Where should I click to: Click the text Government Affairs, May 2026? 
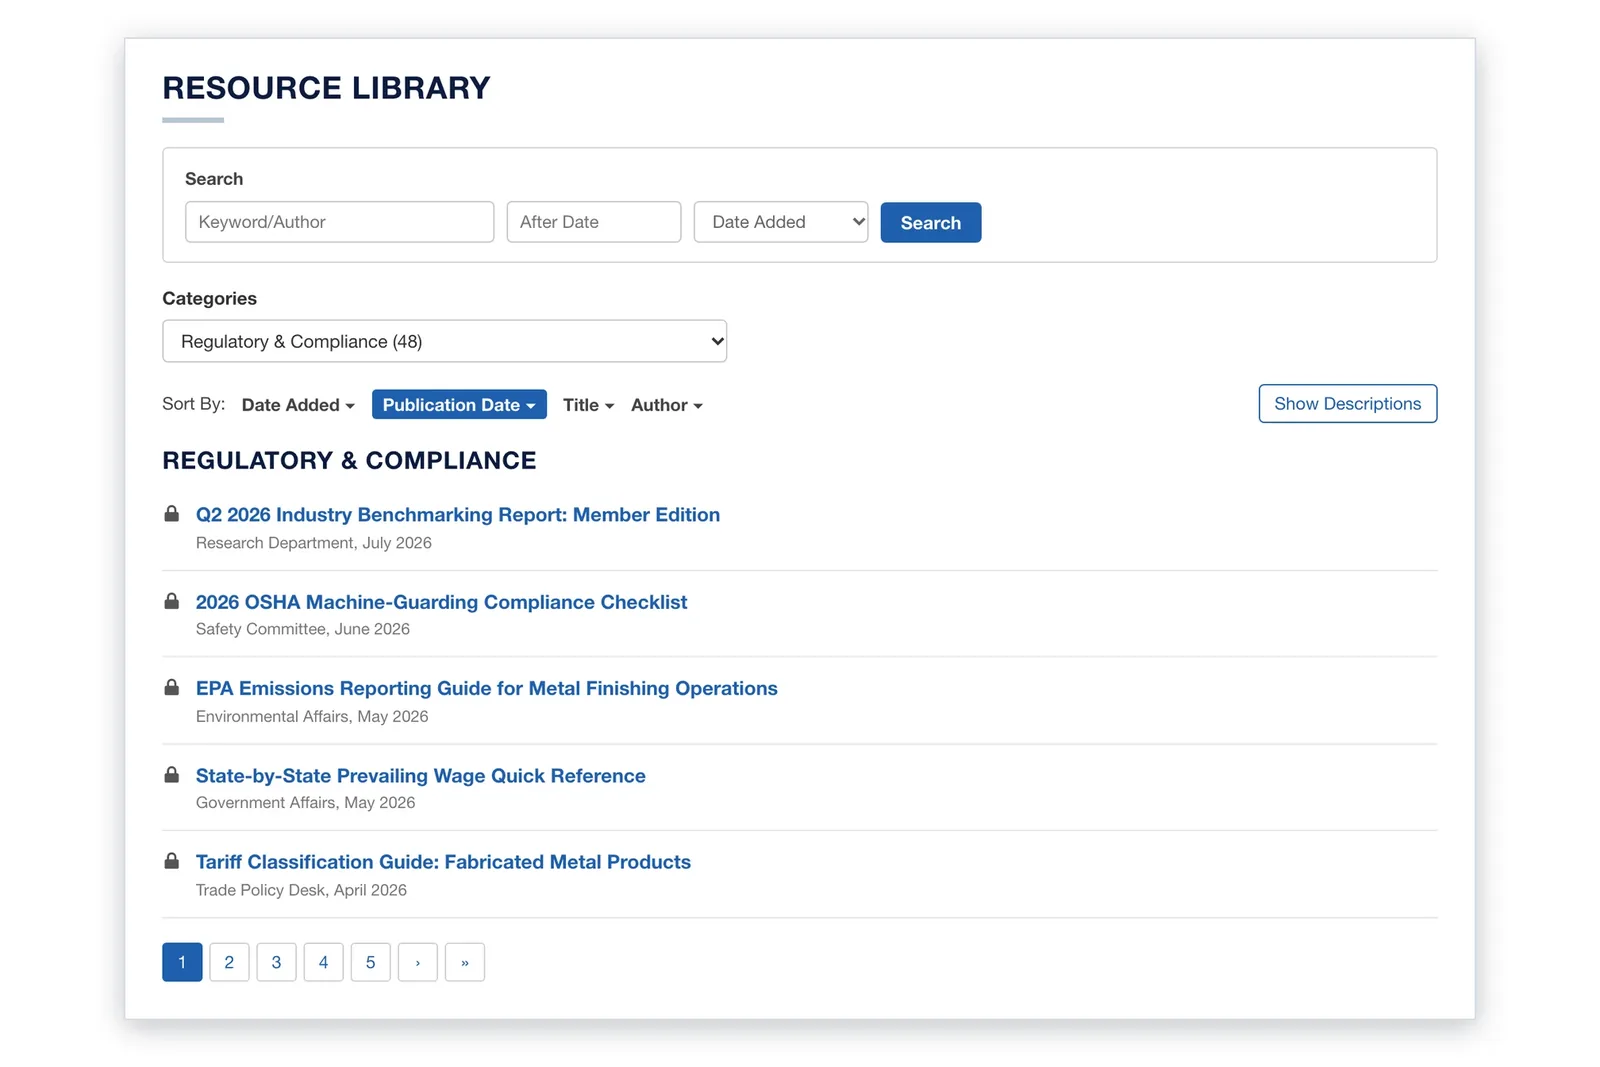pyautogui.click(x=305, y=803)
